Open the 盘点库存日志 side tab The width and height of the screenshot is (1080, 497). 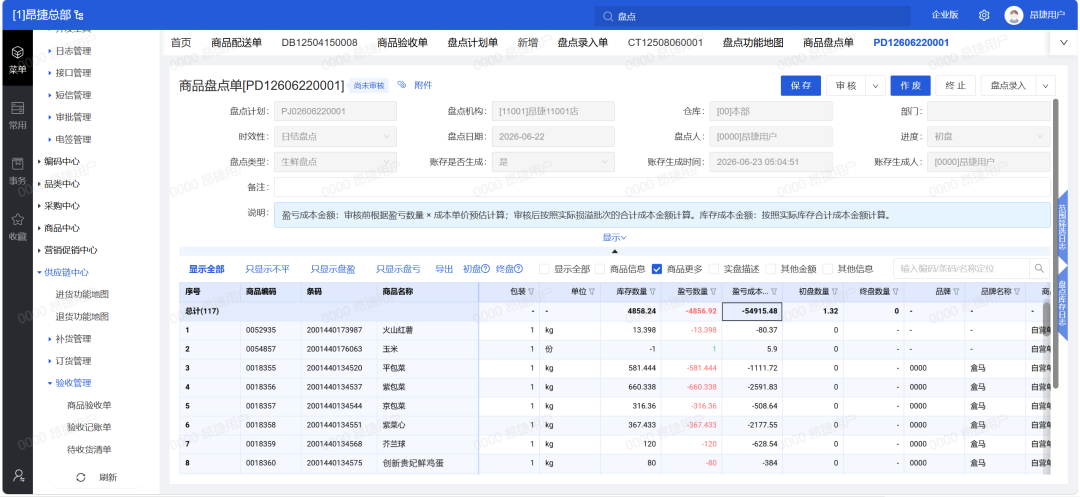(x=1062, y=306)
